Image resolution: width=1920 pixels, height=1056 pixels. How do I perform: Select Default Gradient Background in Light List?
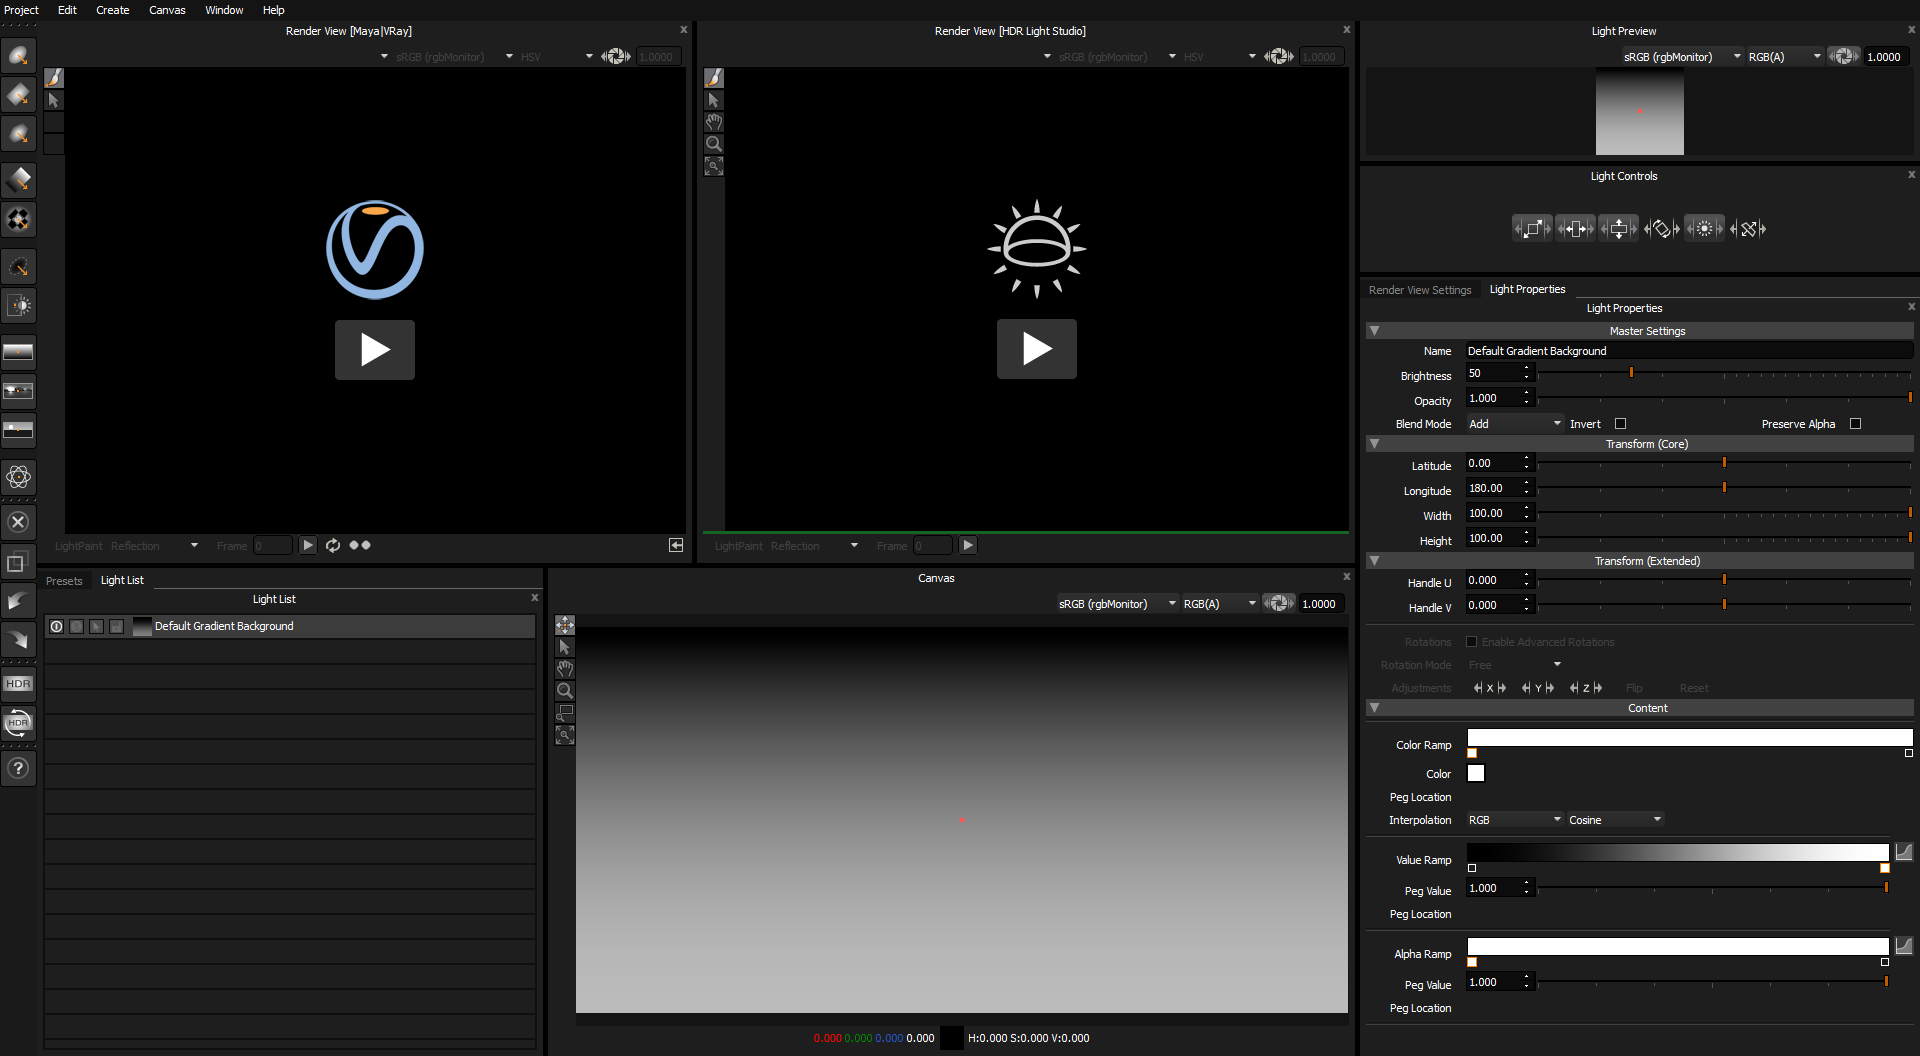point(290,626)
